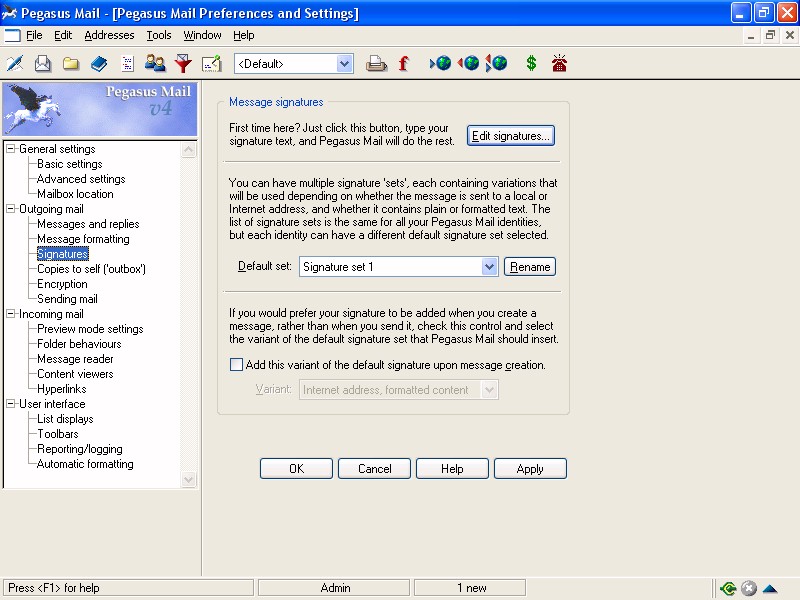Image resolution: width=800 pixels, height=600 pixels.
Task: Open the Window menu
Action: pyautogui.click(x=202, y=35)
